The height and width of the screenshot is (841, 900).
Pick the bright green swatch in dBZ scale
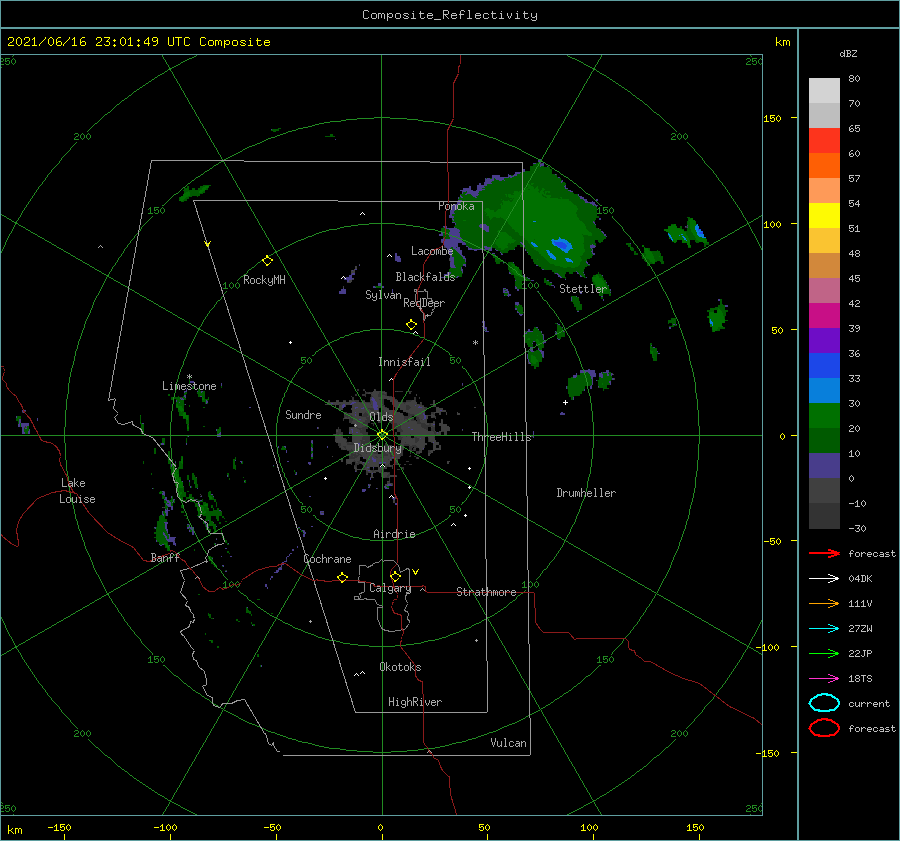pyautogui.click(x=824, y=415)
